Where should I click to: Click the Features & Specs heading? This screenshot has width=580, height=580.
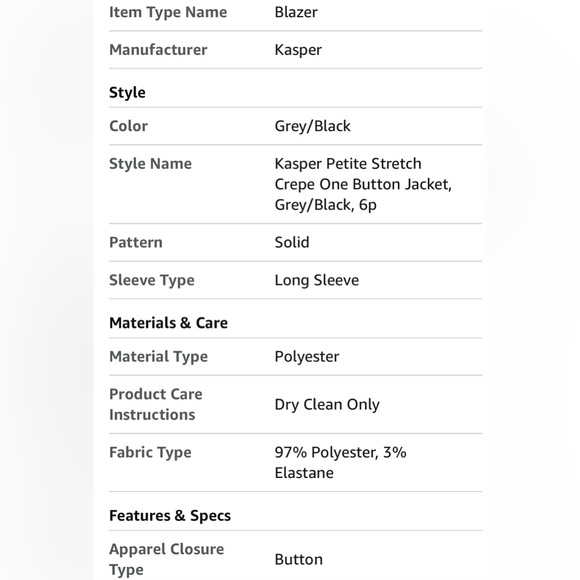(170, 516)
